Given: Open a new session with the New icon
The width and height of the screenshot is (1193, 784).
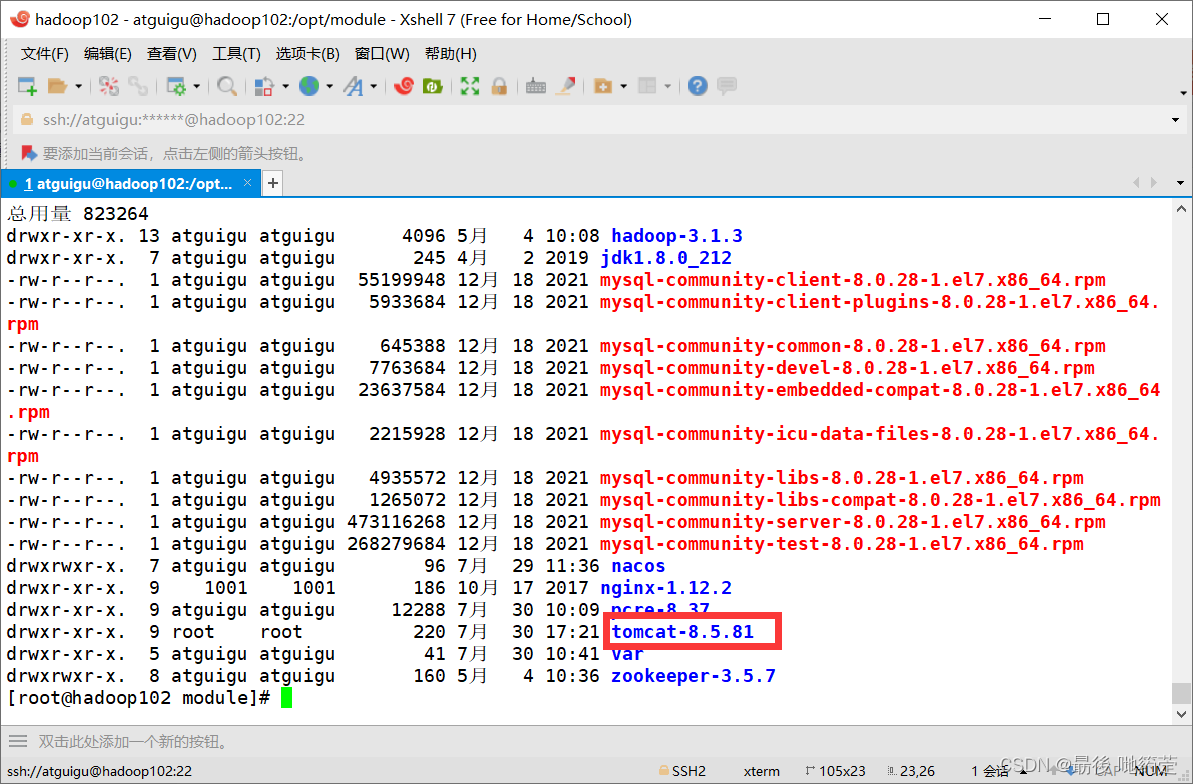Looking at the screenshot, I should click(x=25, y=86).
